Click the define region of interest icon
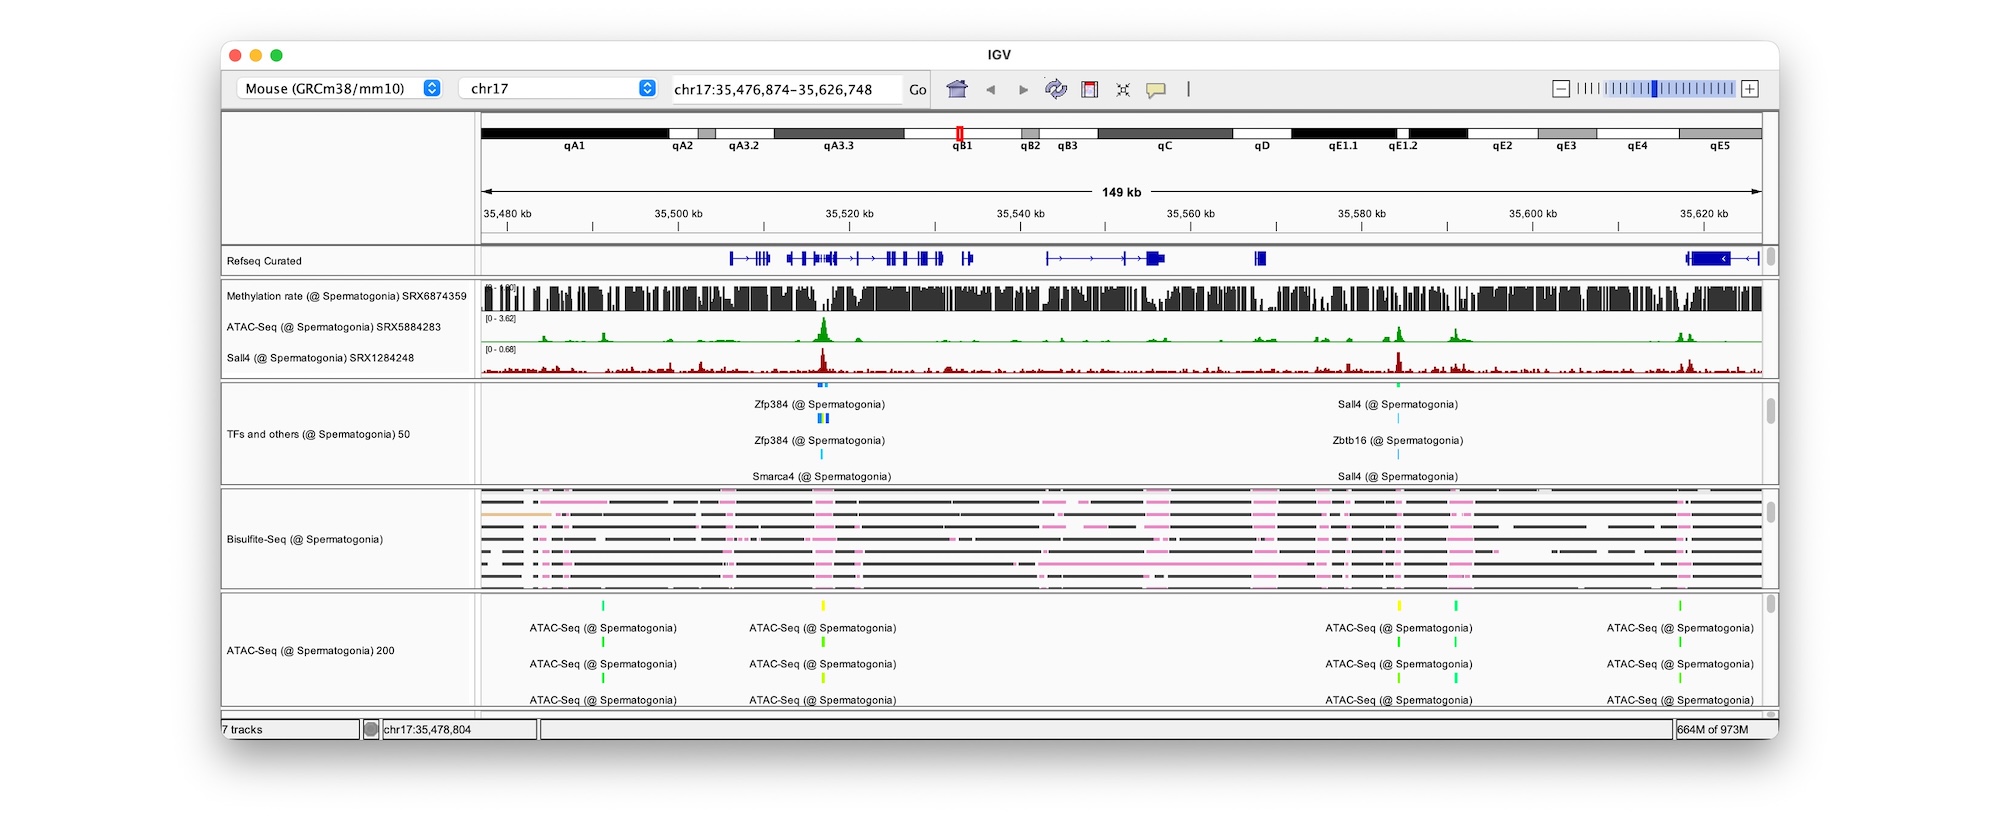The image size is (2000, 816). pos(1090,90)
